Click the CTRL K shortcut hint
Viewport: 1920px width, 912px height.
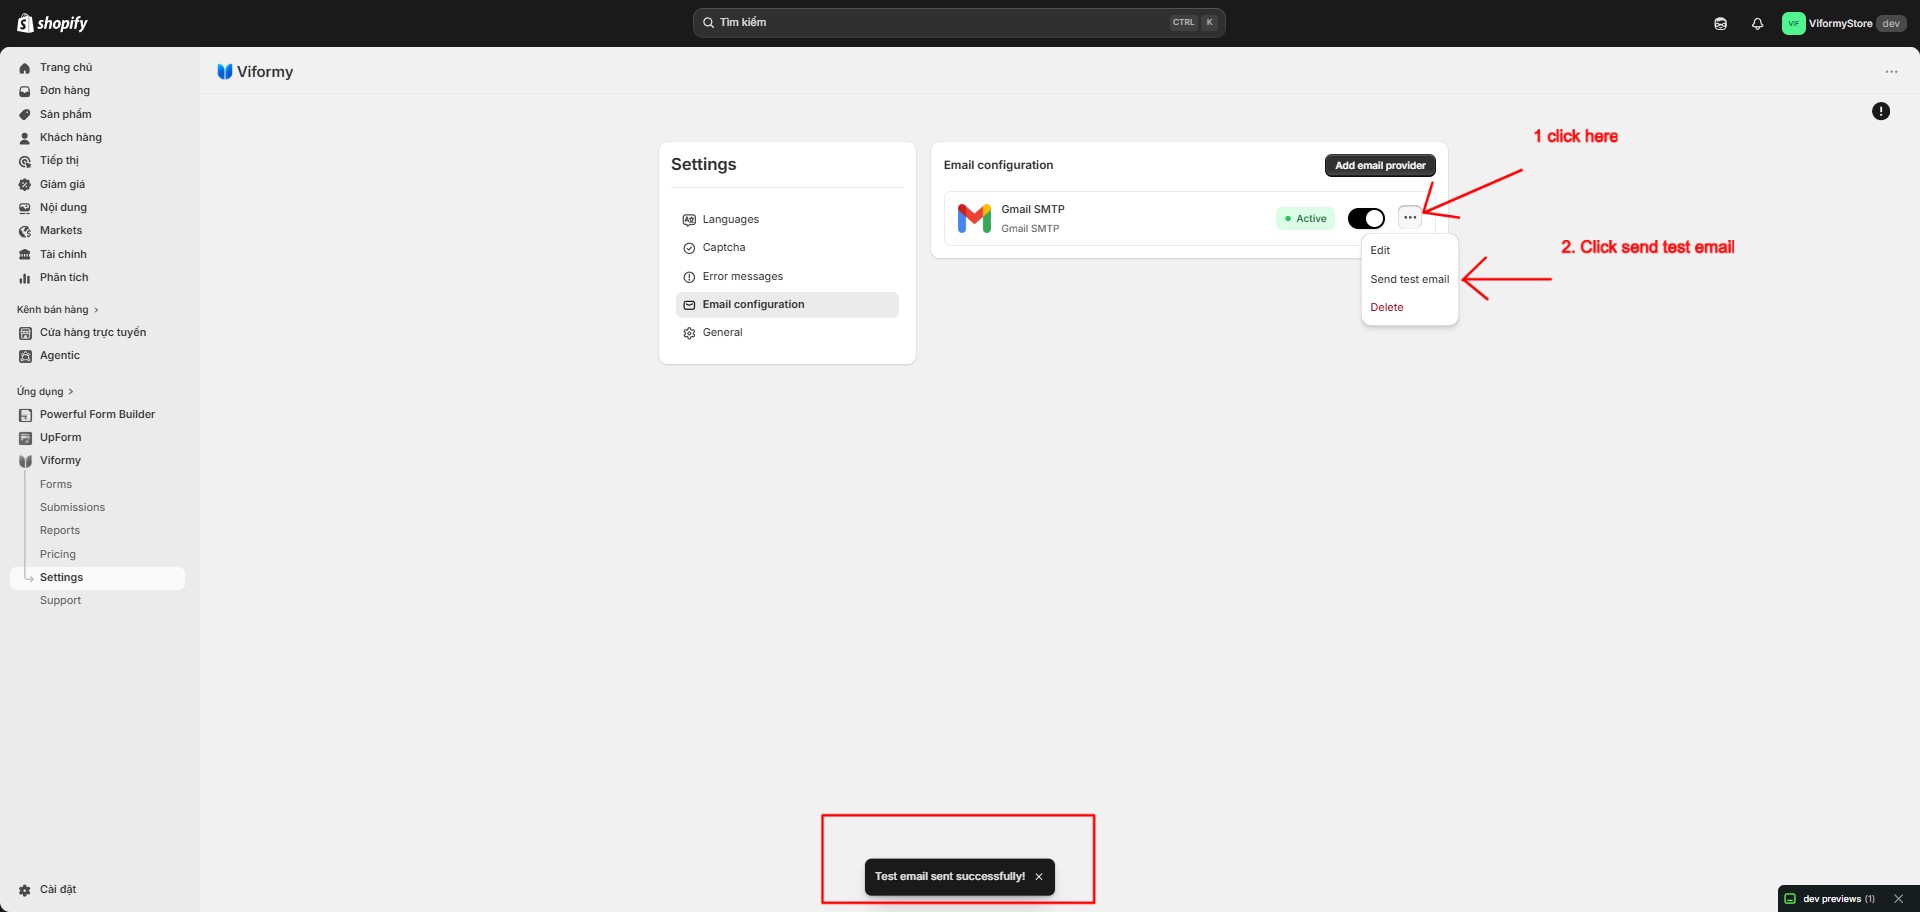(x=1194, y=22)
